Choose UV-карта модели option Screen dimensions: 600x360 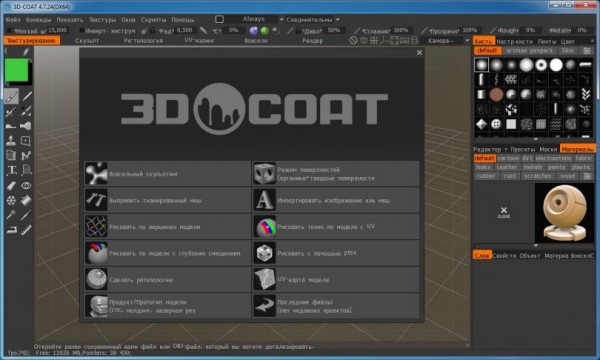tap(336, 280)
